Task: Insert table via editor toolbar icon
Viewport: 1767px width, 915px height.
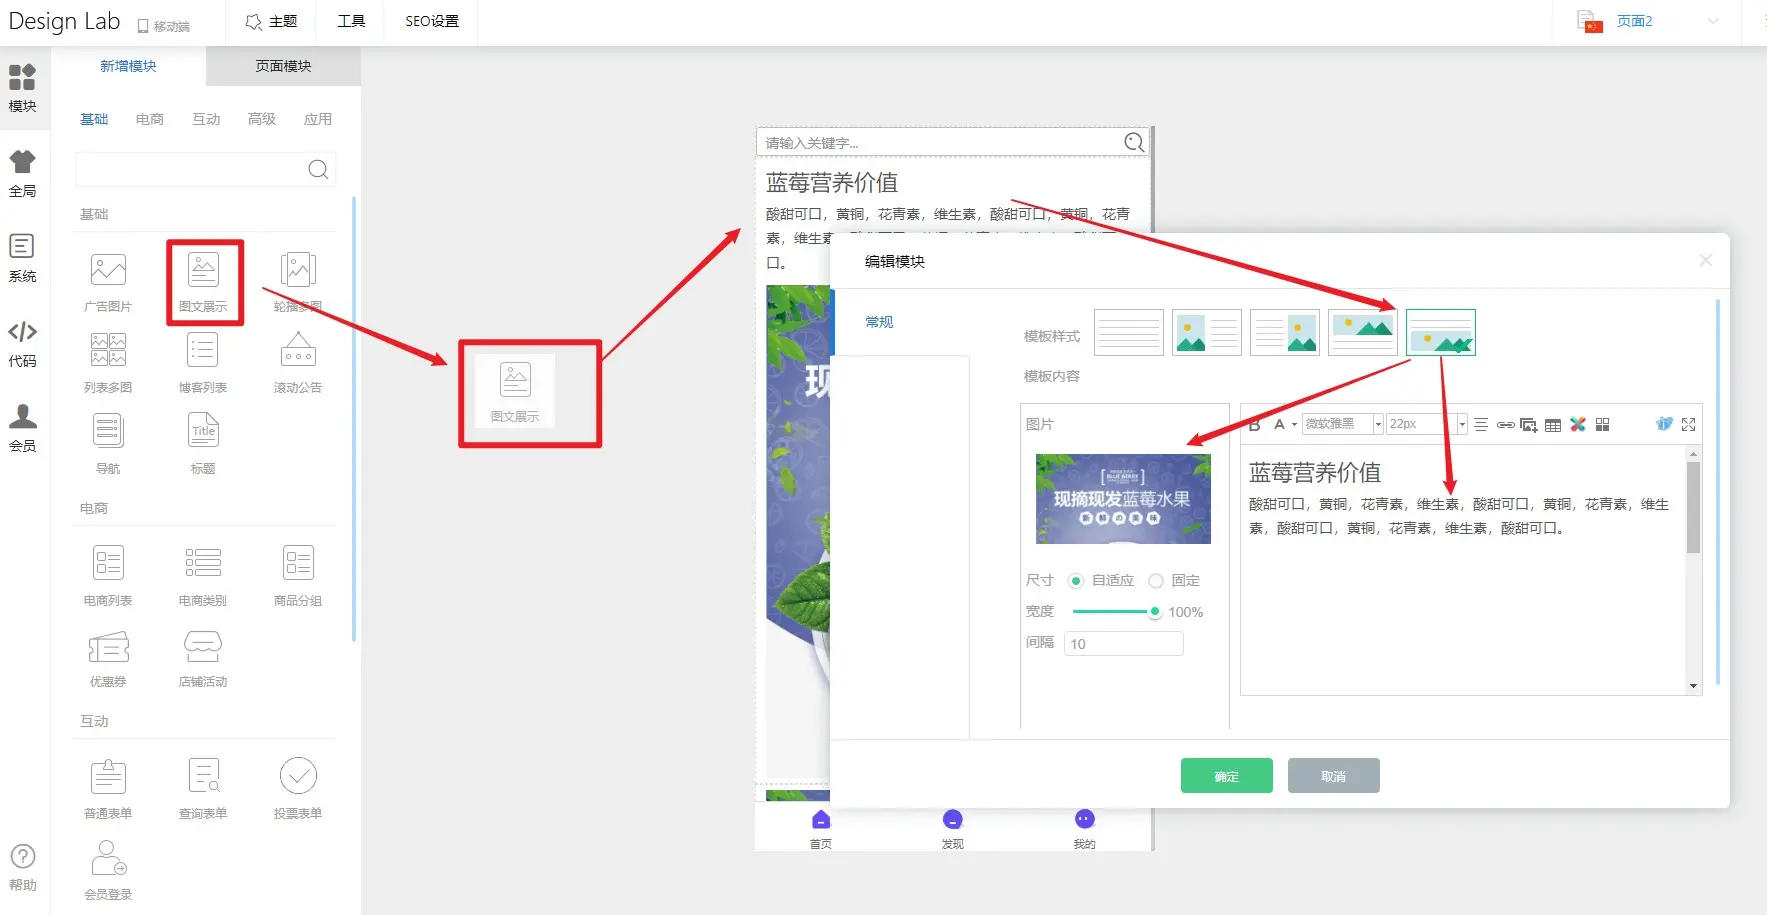Action: point(1553,425)
